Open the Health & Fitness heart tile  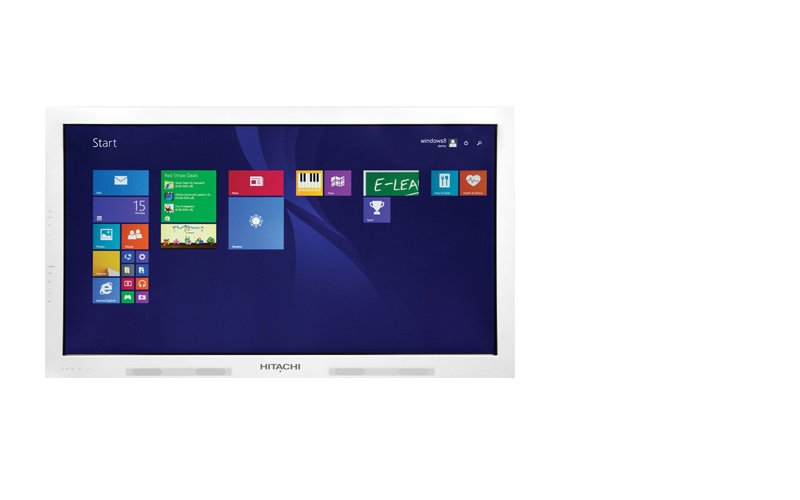[473, 183]
